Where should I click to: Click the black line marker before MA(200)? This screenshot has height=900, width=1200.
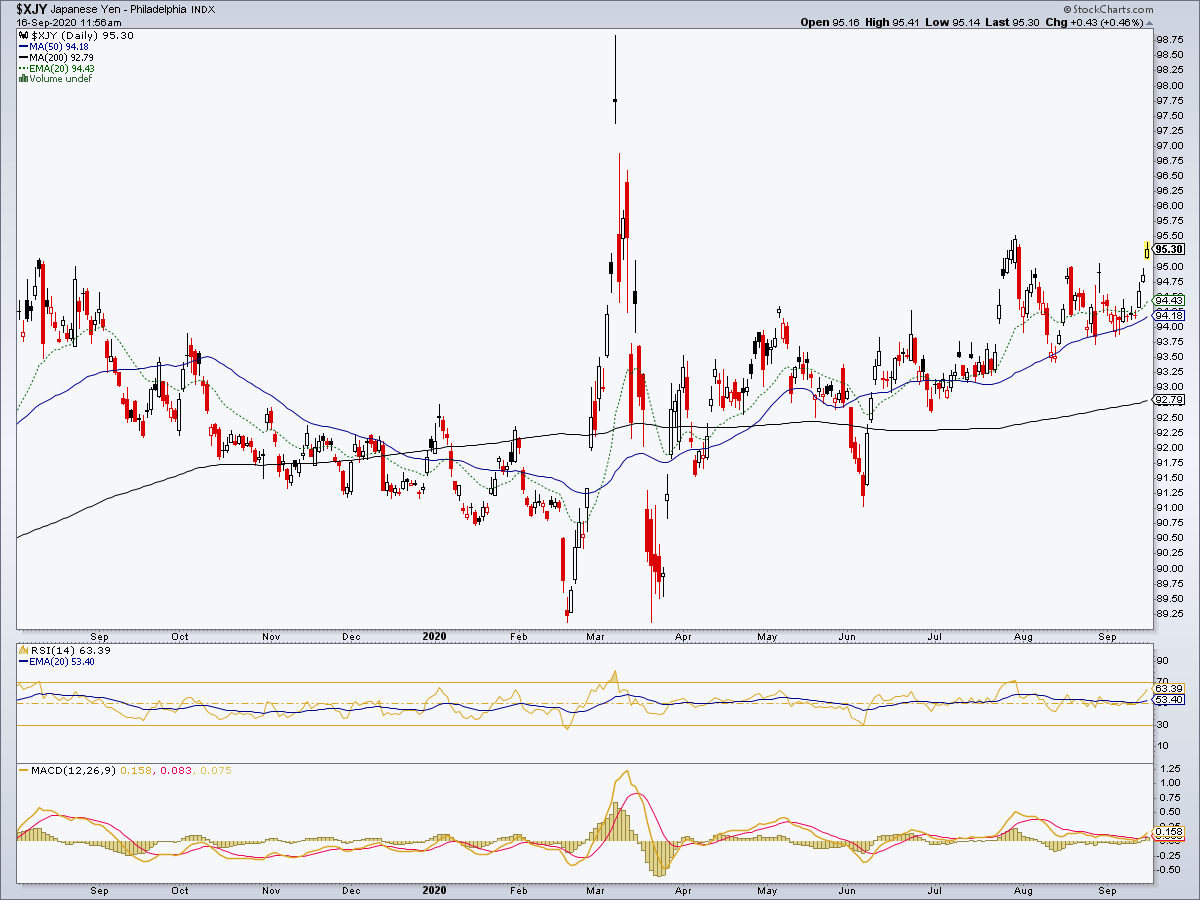[22, 58]
